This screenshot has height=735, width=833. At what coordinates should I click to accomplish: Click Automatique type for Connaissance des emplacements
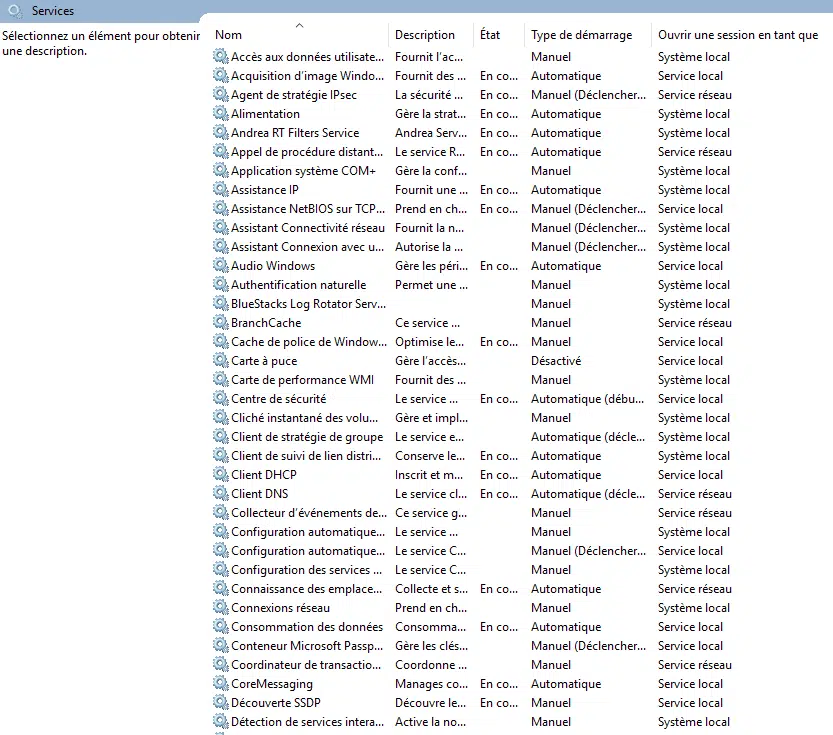(566, 589)
